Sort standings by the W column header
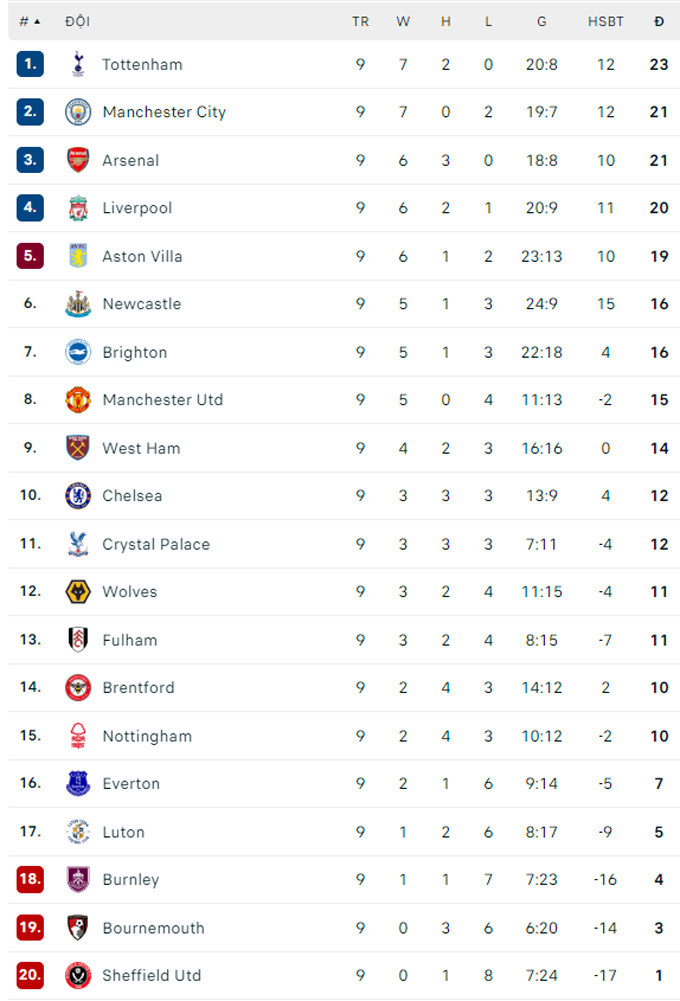This screenshot has width=680, height=1001. [x=403, y=21]
